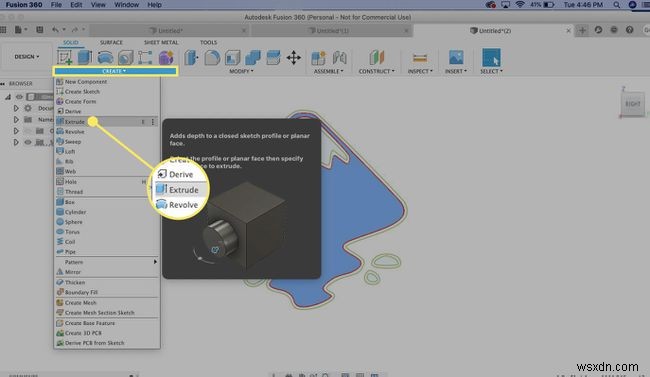Open the File icon dropdown arrow
The width and height of the screenshot is (650, 377).
click(26, 30)
